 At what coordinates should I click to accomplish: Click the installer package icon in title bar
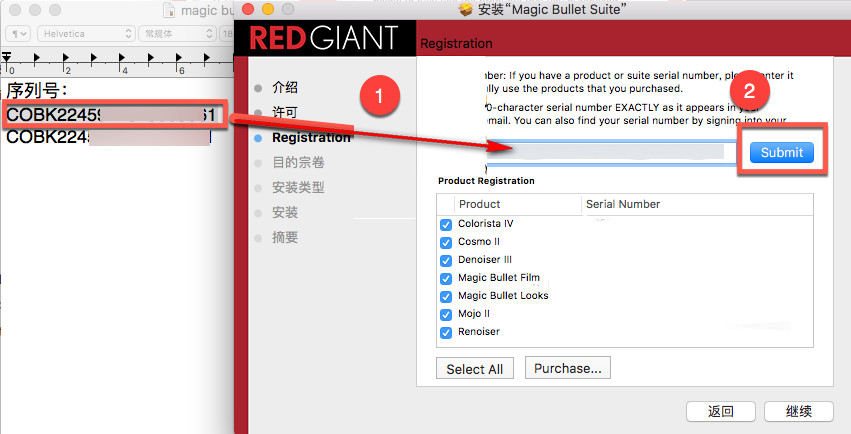466,9
